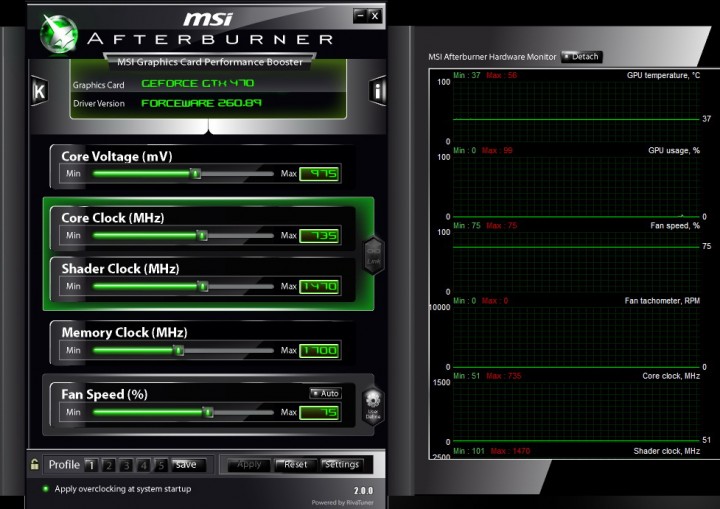Select Profile slot 4
The width and height of the screenshot is (720, 509).
pyautogui.click(x=143, y=465)
